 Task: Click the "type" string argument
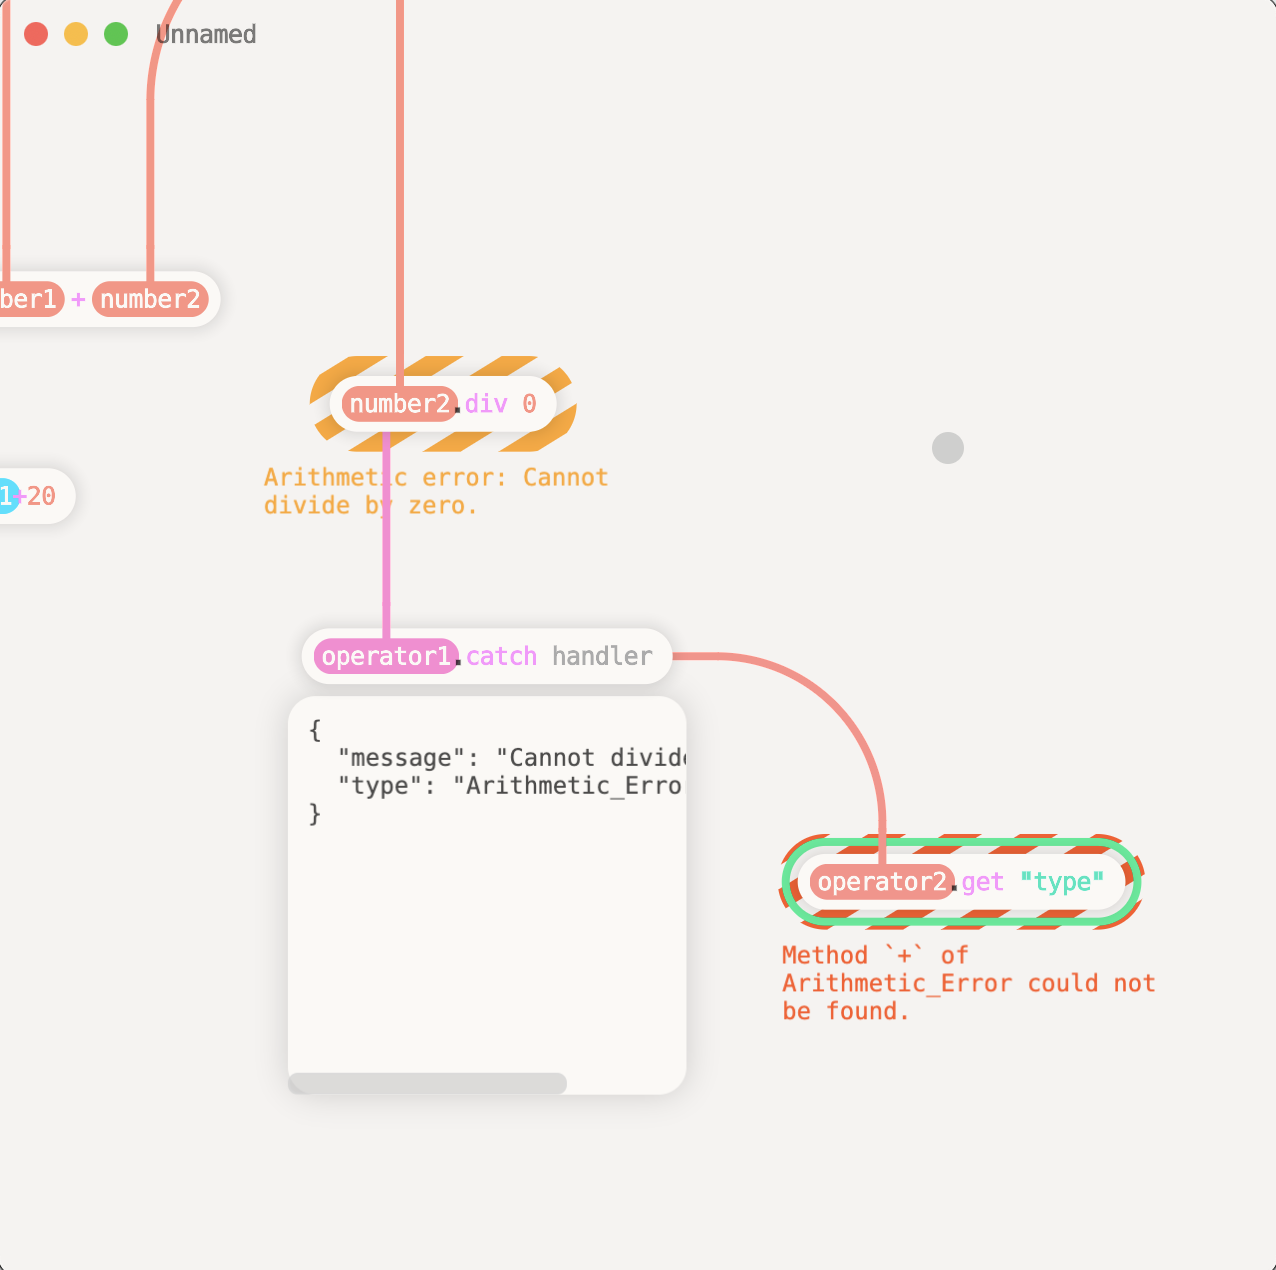1062,882
